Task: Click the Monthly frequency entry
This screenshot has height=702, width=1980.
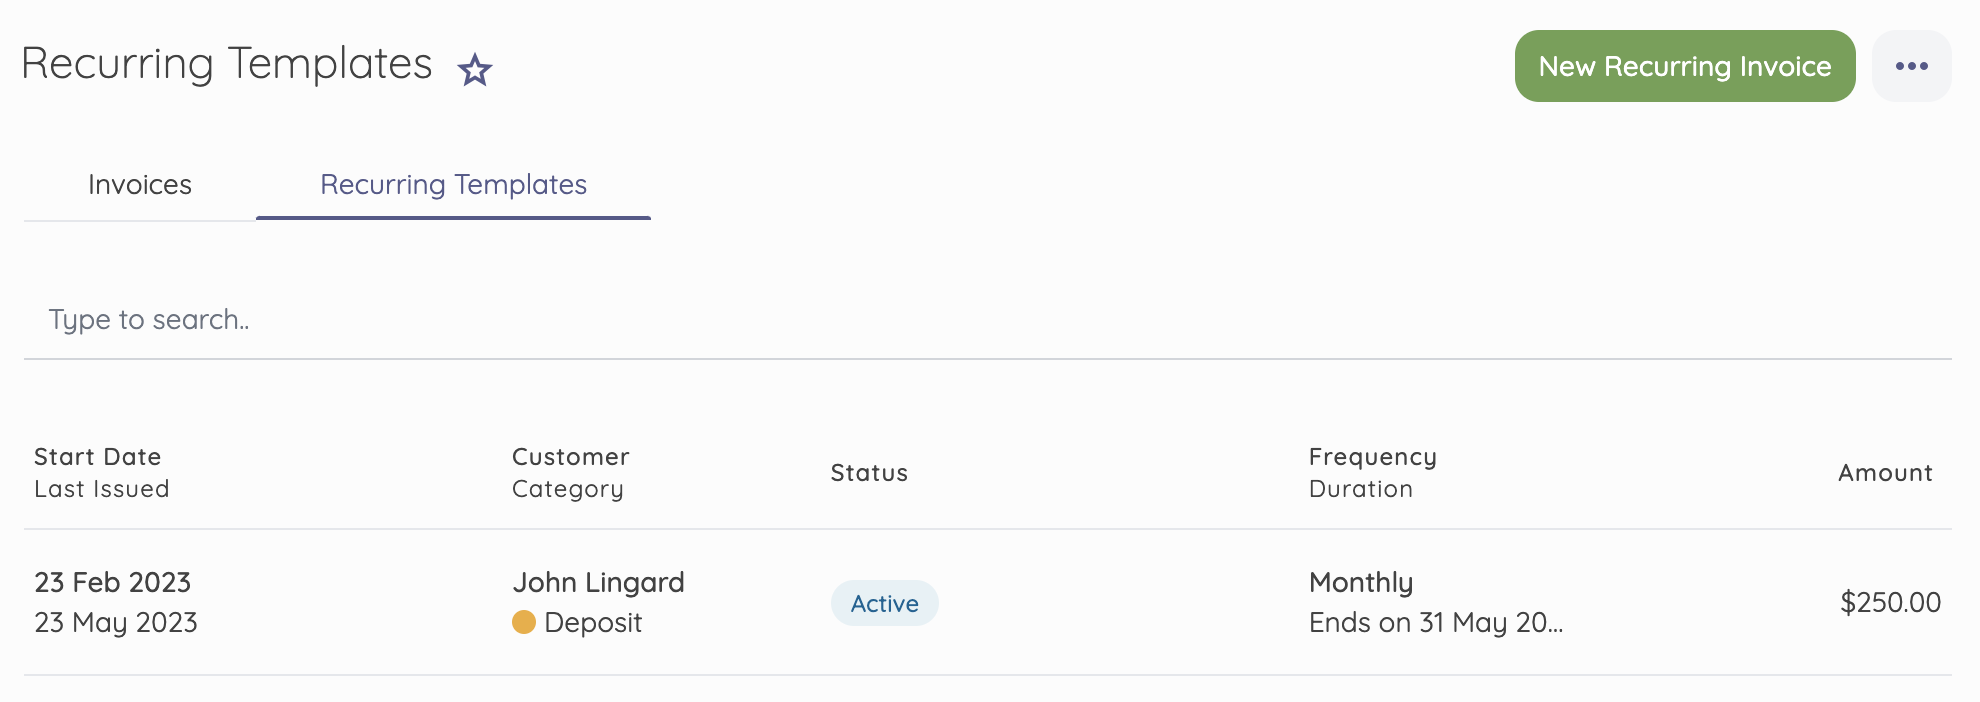Action: pos(1361,582)
